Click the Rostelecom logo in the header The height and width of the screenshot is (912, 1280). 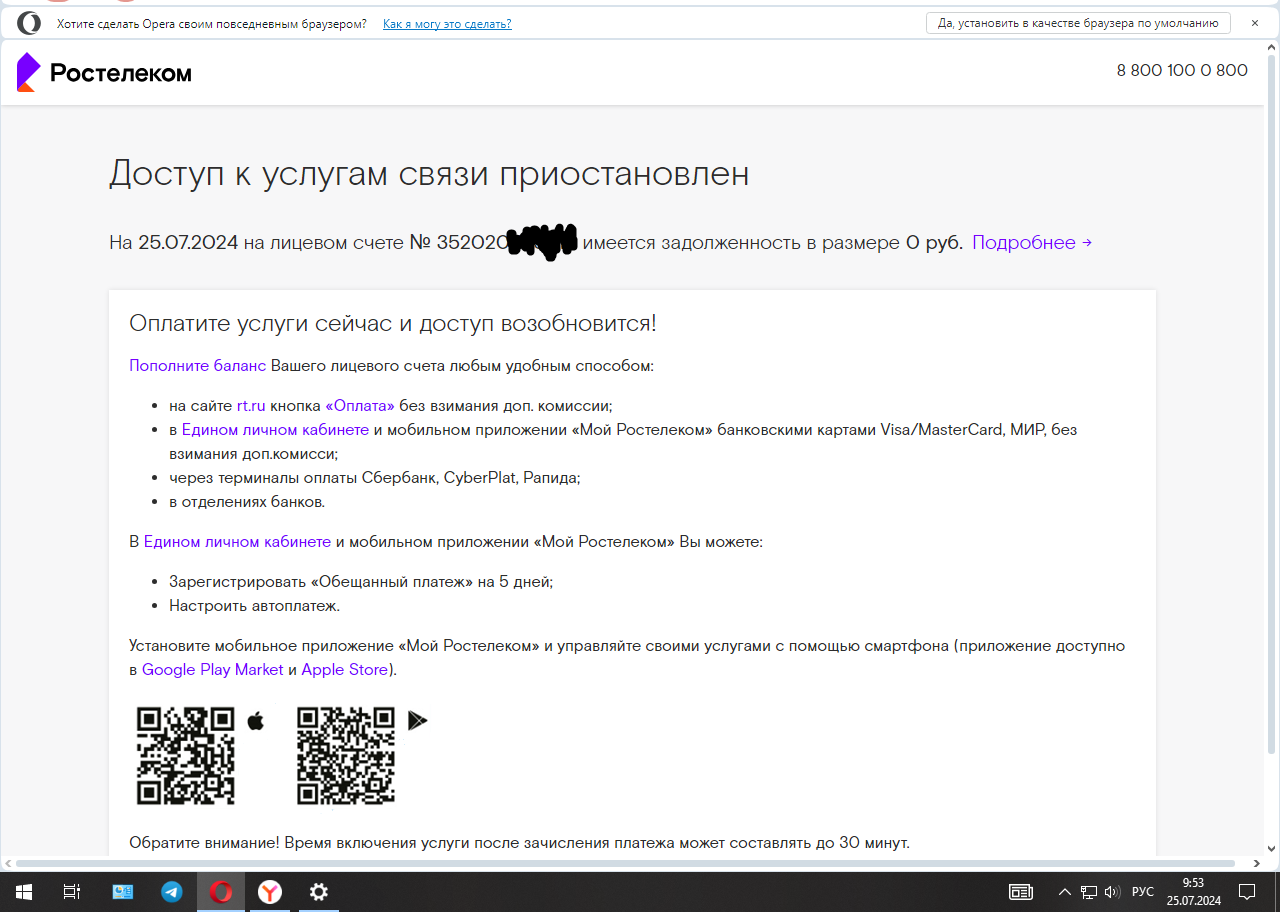tap(104, 72)
